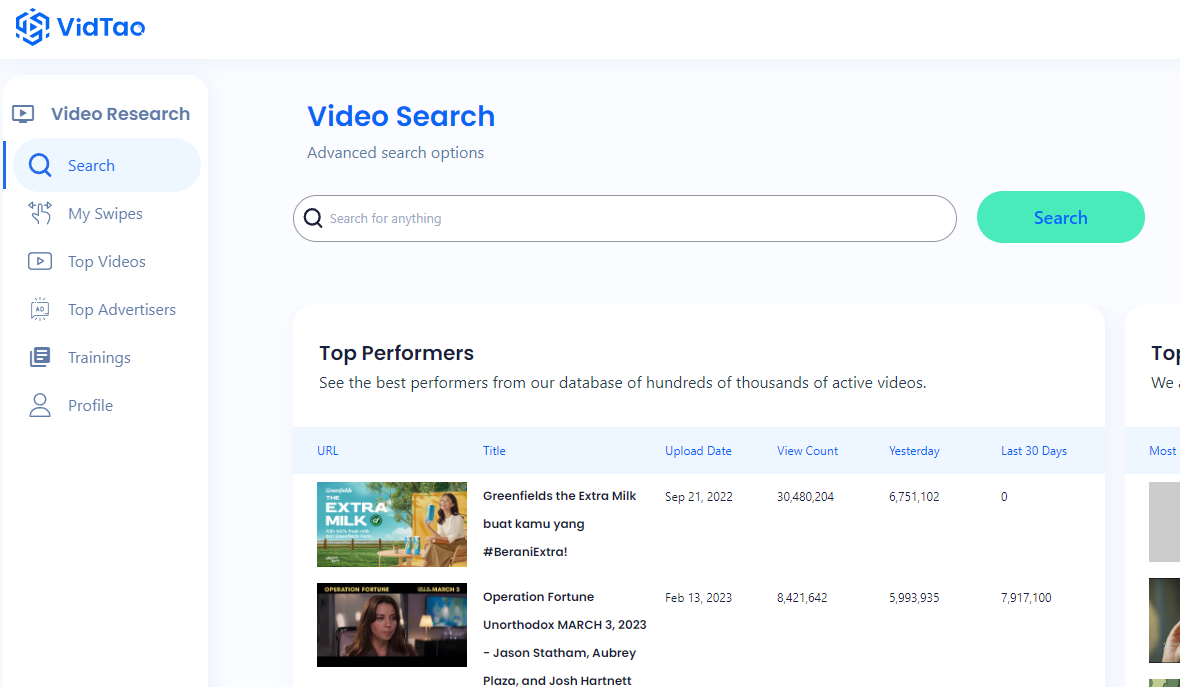The width and height of the screenshot is (1180, 687).
Task: Click view count '30,480,204'
Action: coord(805,497)
